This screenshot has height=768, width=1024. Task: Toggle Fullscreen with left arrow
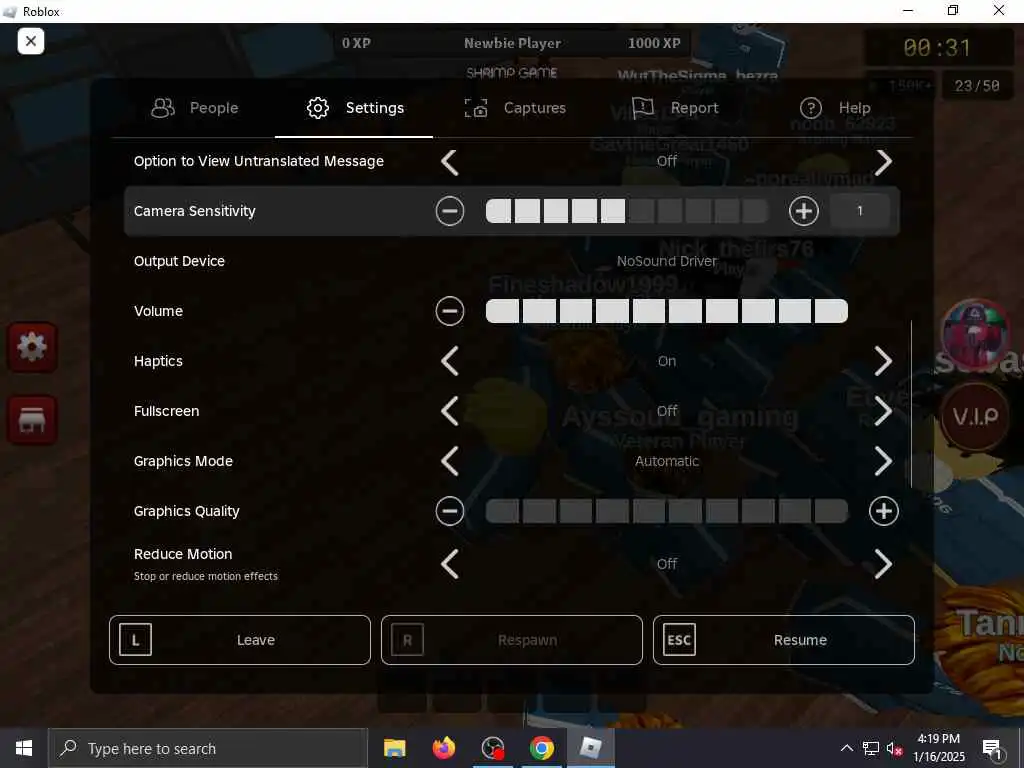[449, 411]
